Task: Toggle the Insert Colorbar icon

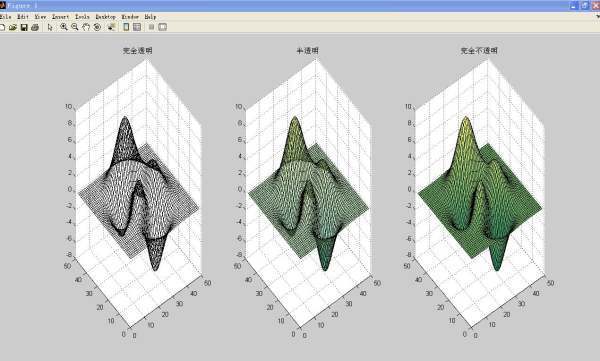Action: click(x=126, y=27)
